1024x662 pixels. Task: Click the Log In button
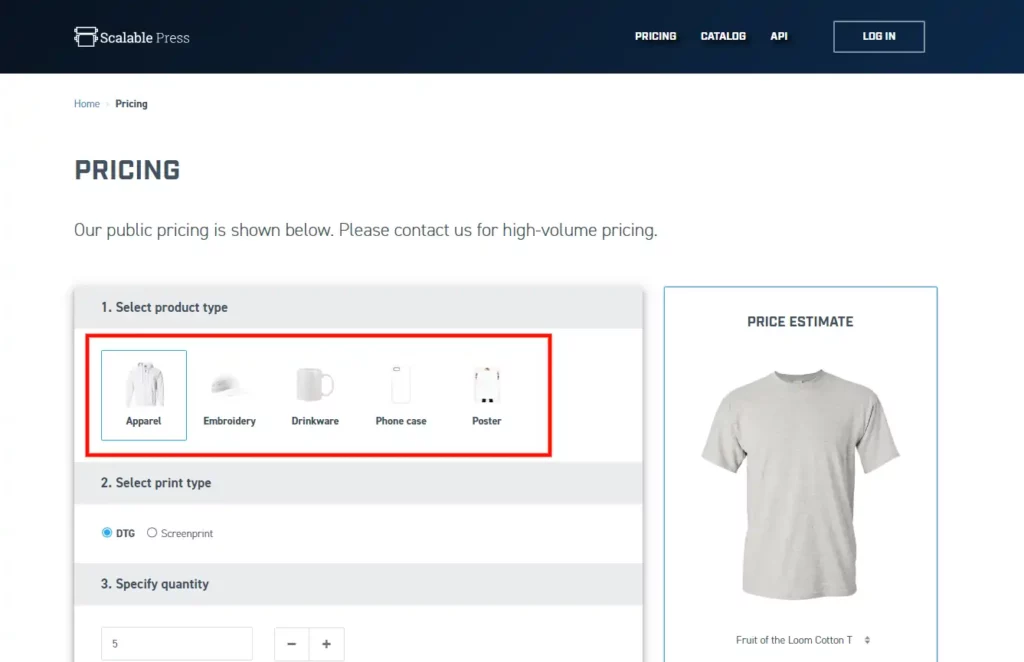[878, 36]
